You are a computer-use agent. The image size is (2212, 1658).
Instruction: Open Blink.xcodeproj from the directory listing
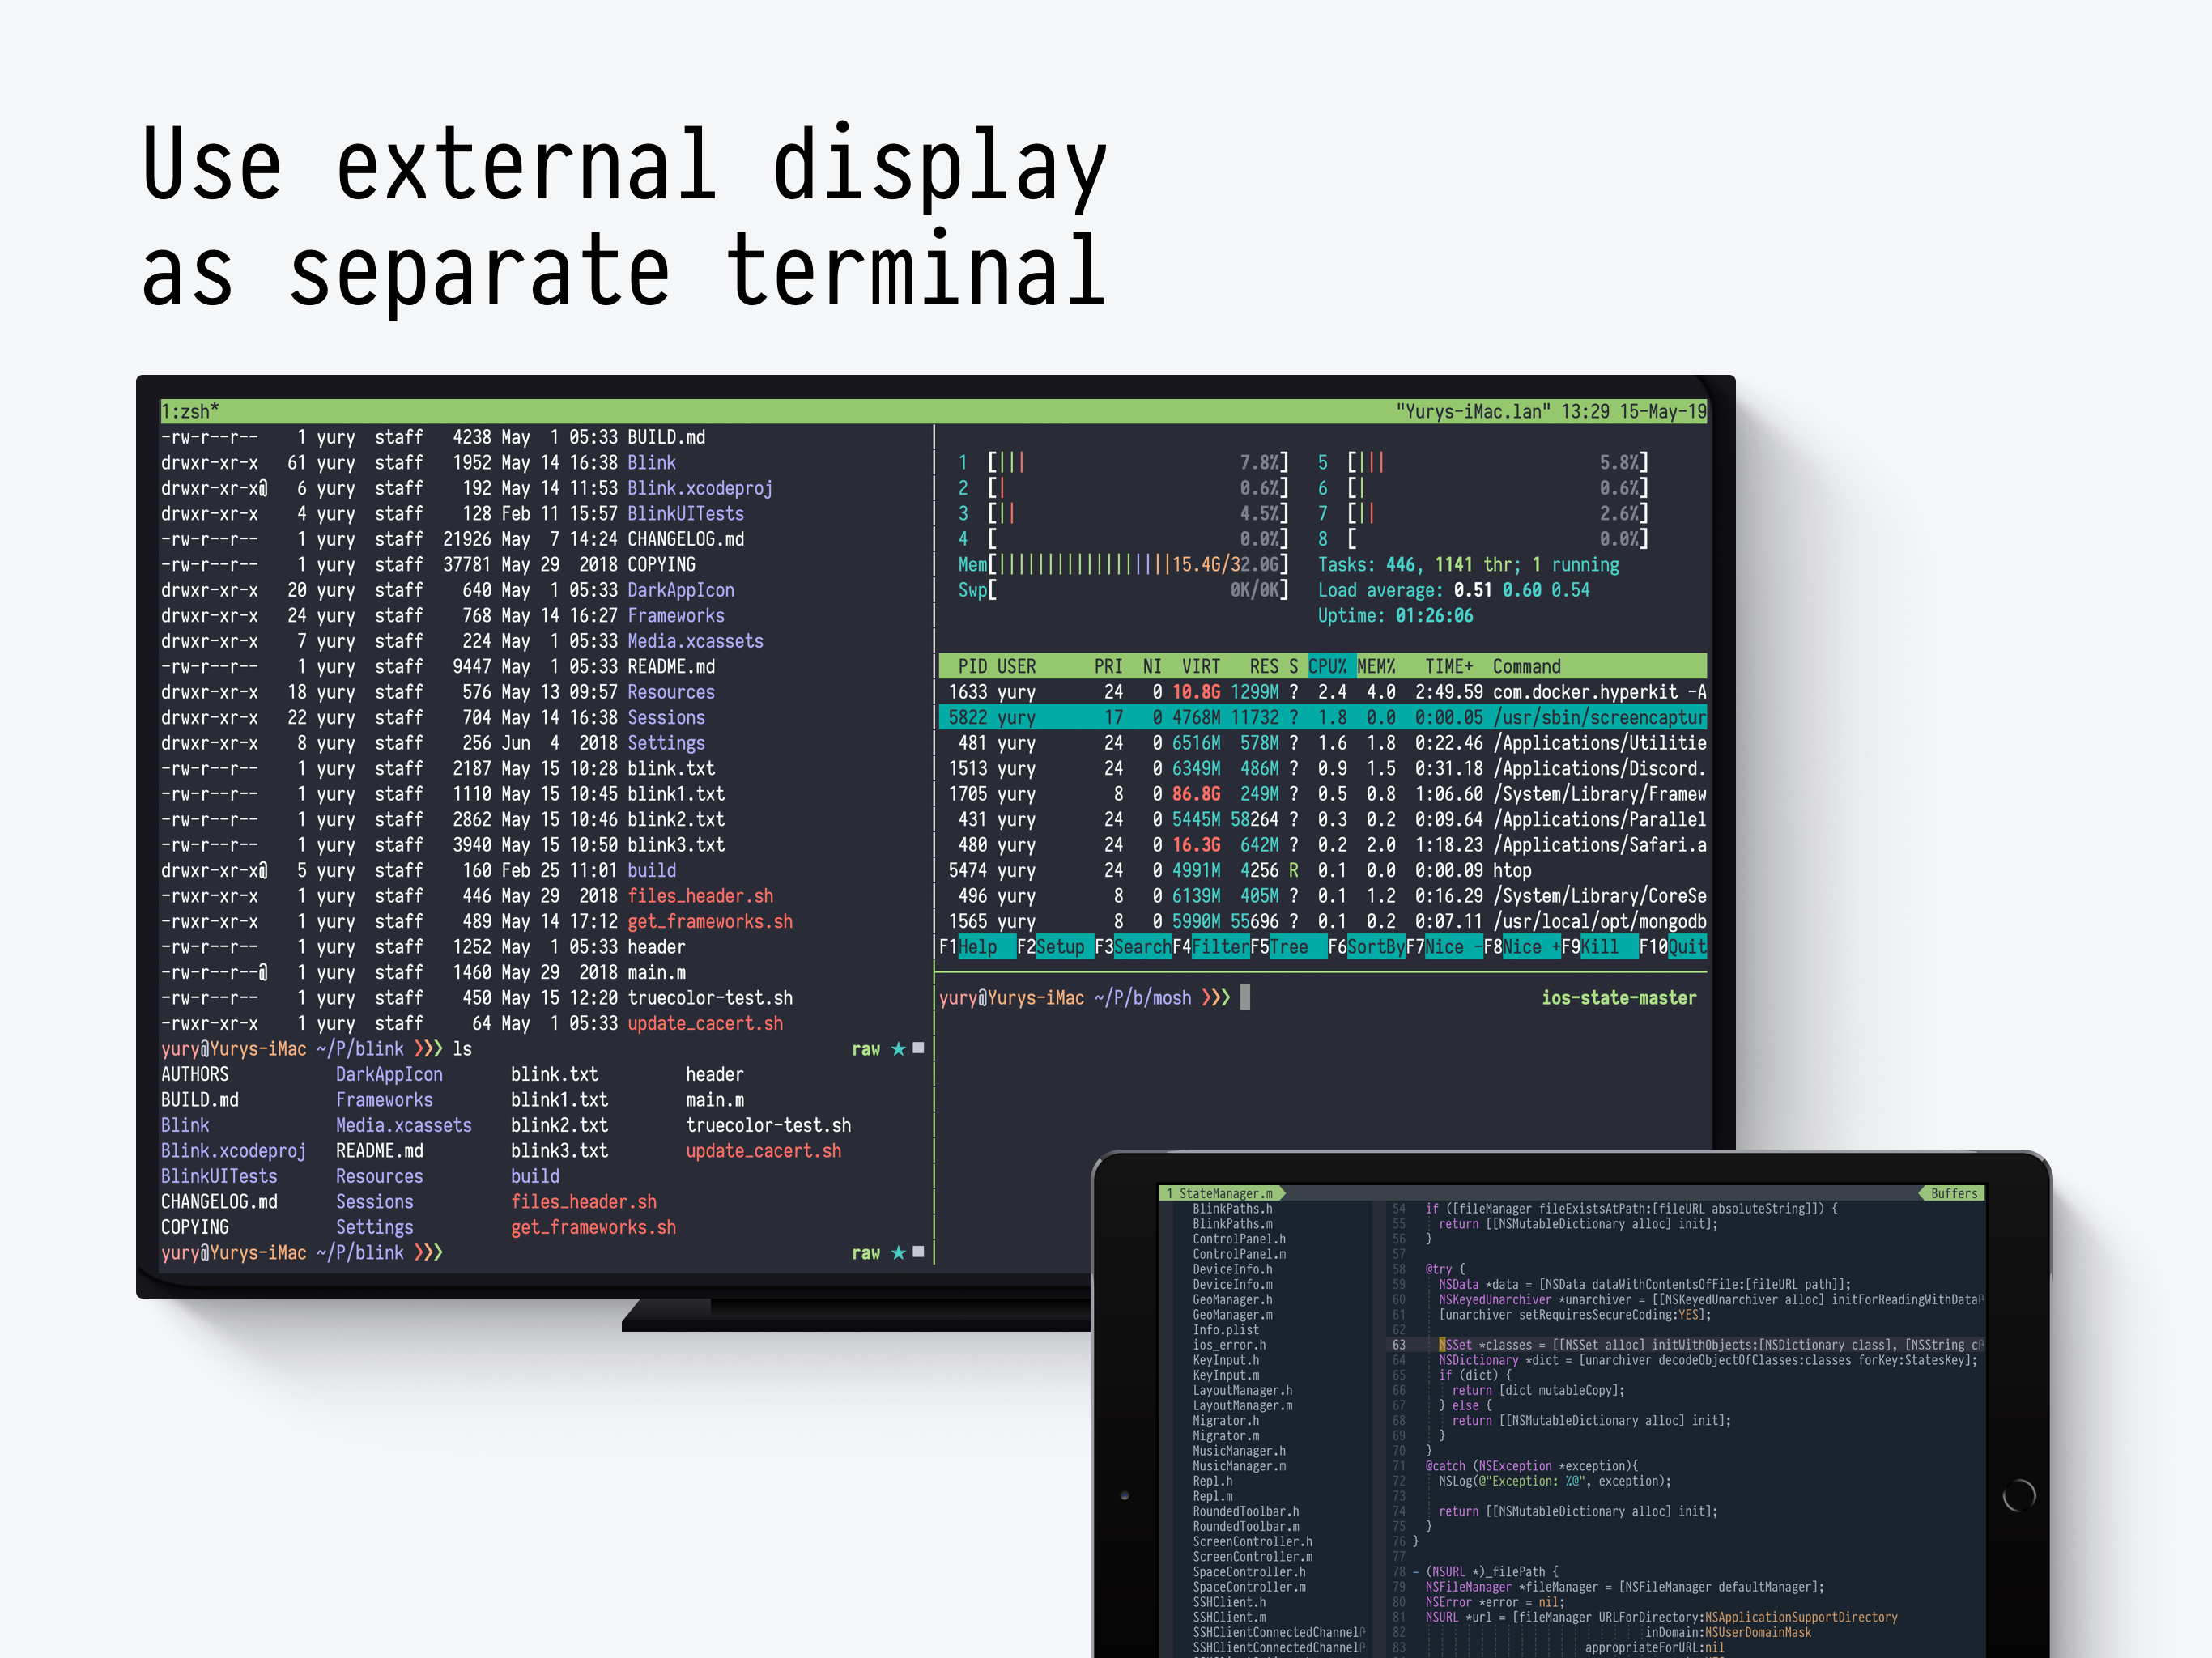[x=699, y=488]
